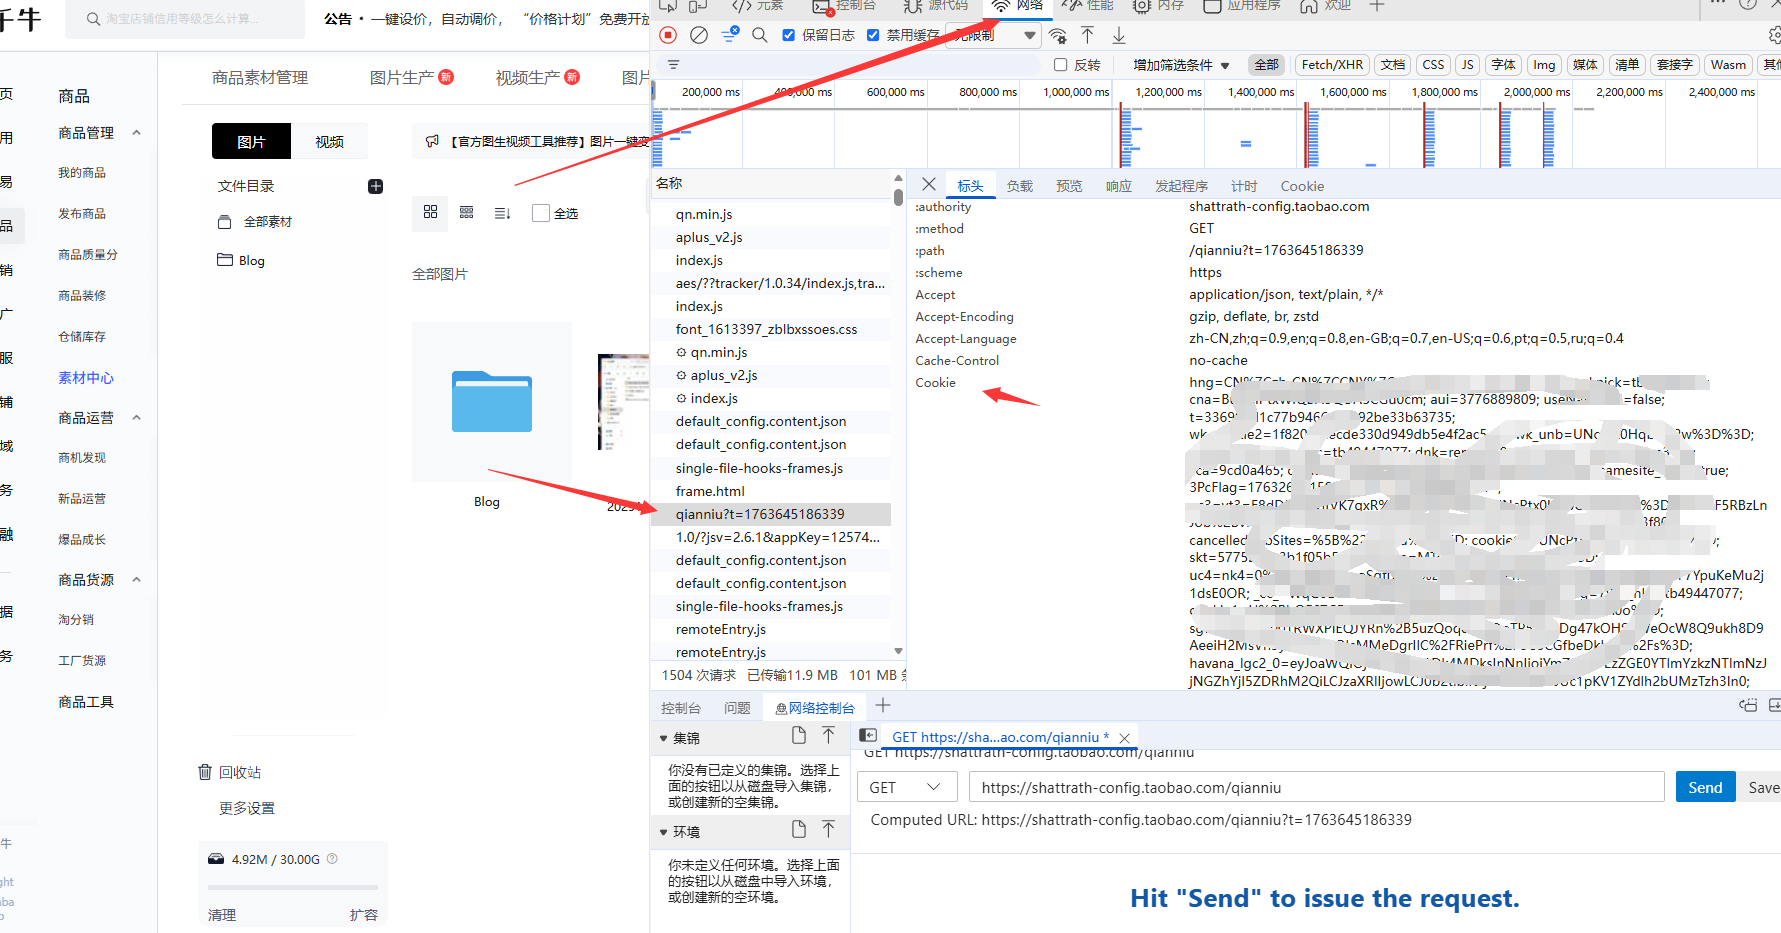Click the storage usage progress bar
Screen dimensions: 1781x933
coord(293,887)
